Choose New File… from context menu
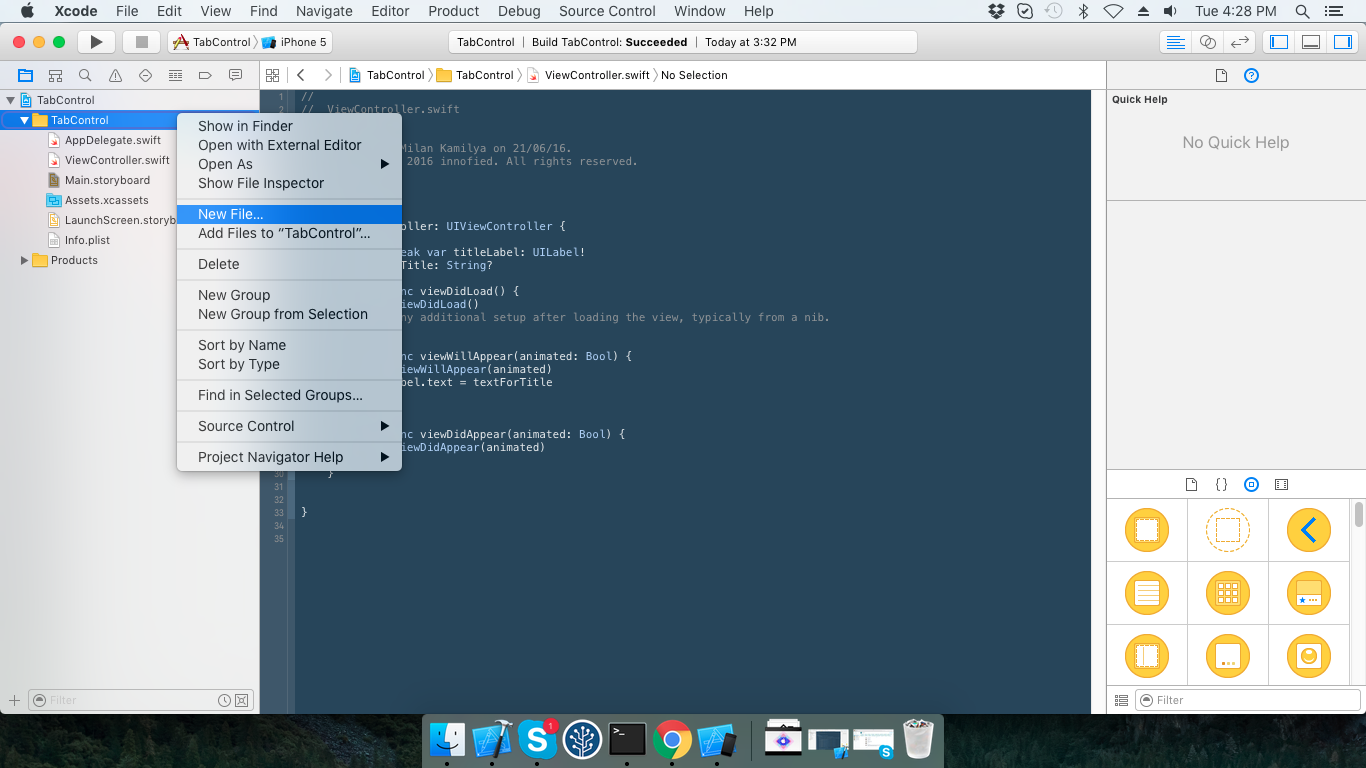The height and width of the screenshot is (768, 1366). 289,214
